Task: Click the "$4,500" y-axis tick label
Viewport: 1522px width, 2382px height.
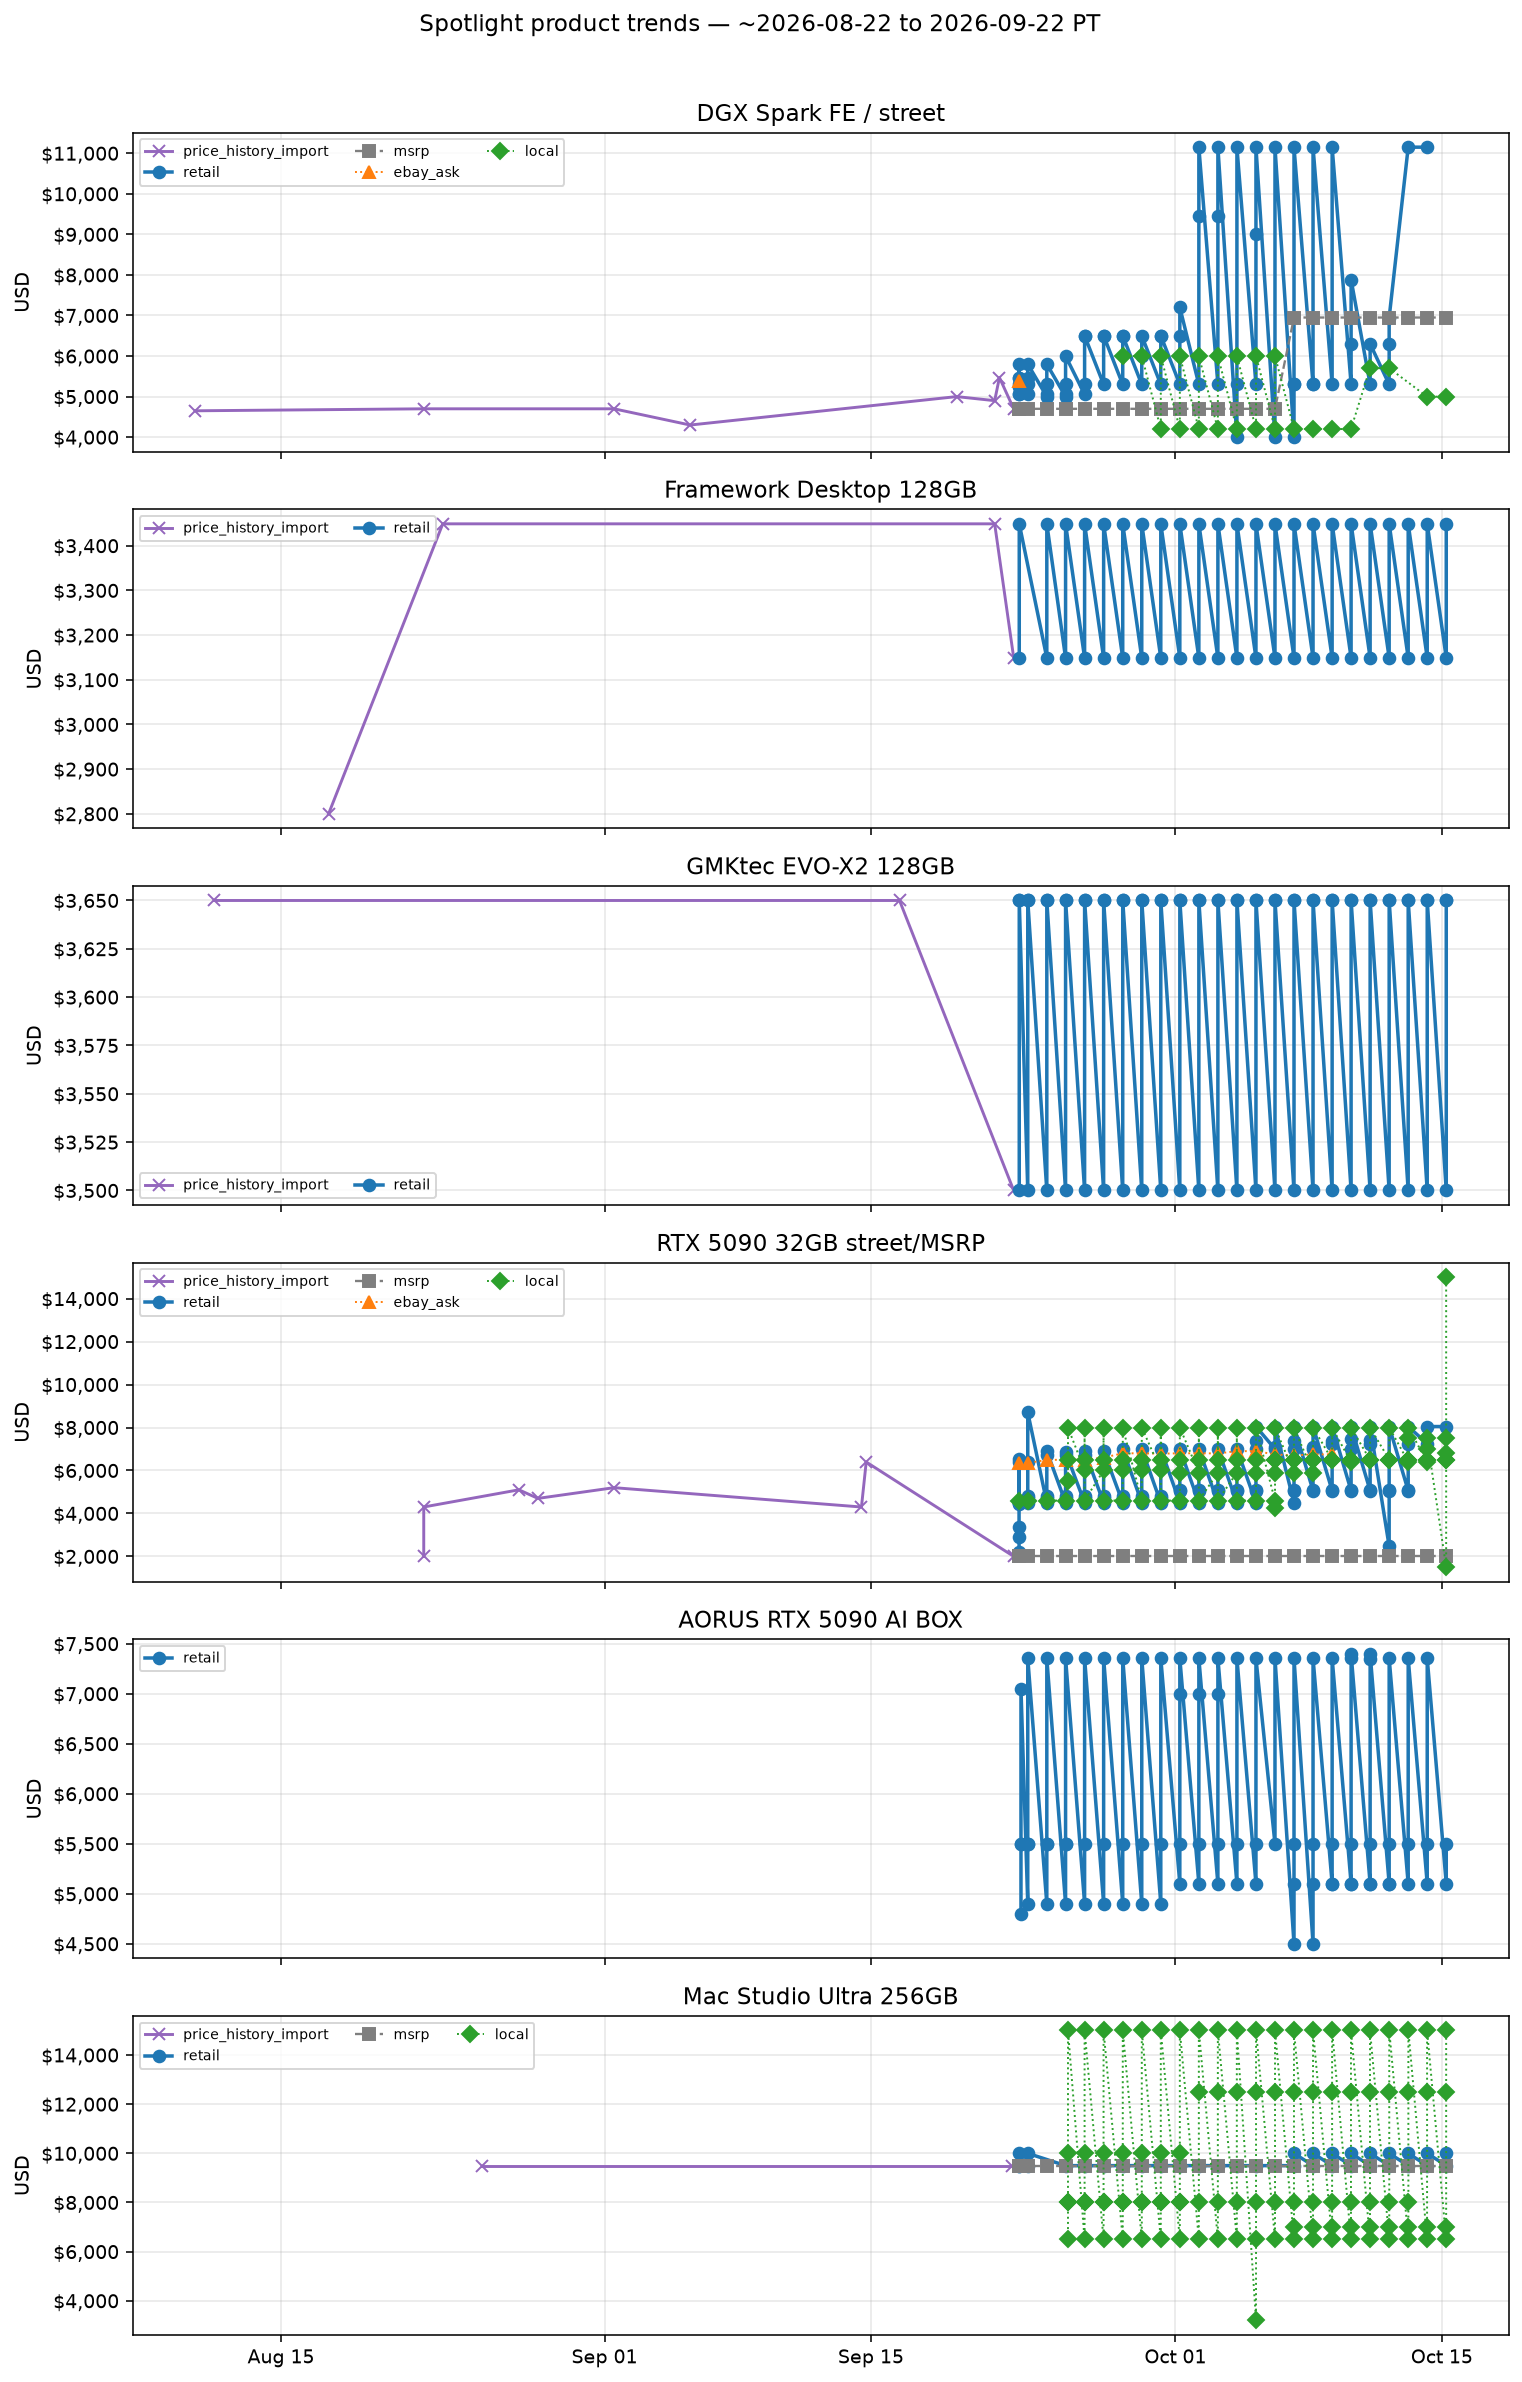Action: (x=85, y=1944)
